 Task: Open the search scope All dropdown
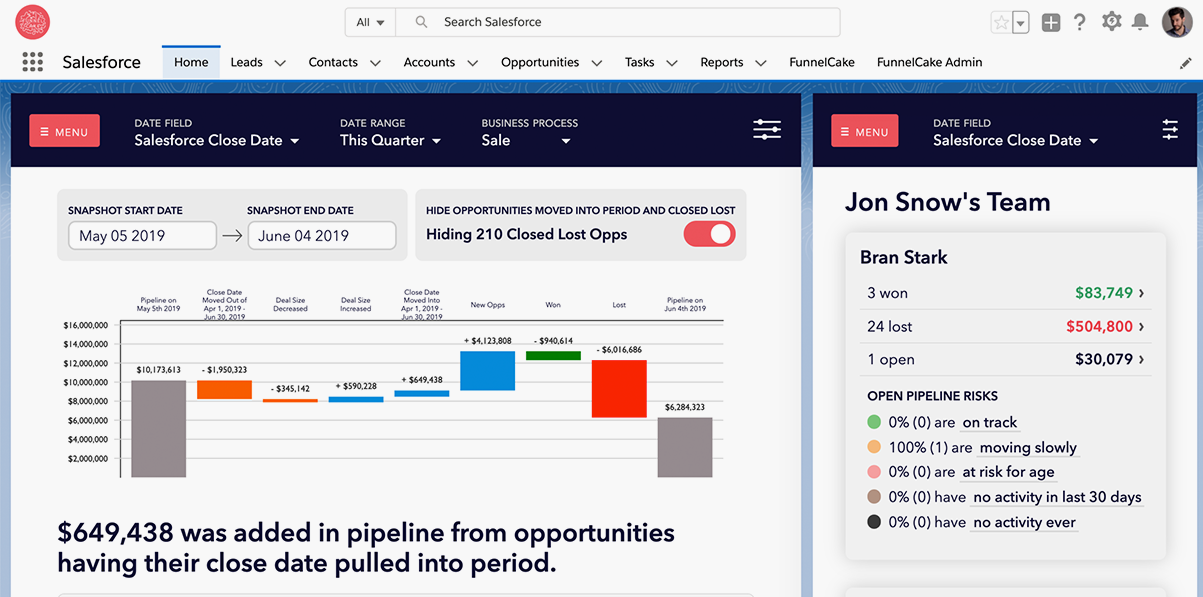[x=370, y=22]
